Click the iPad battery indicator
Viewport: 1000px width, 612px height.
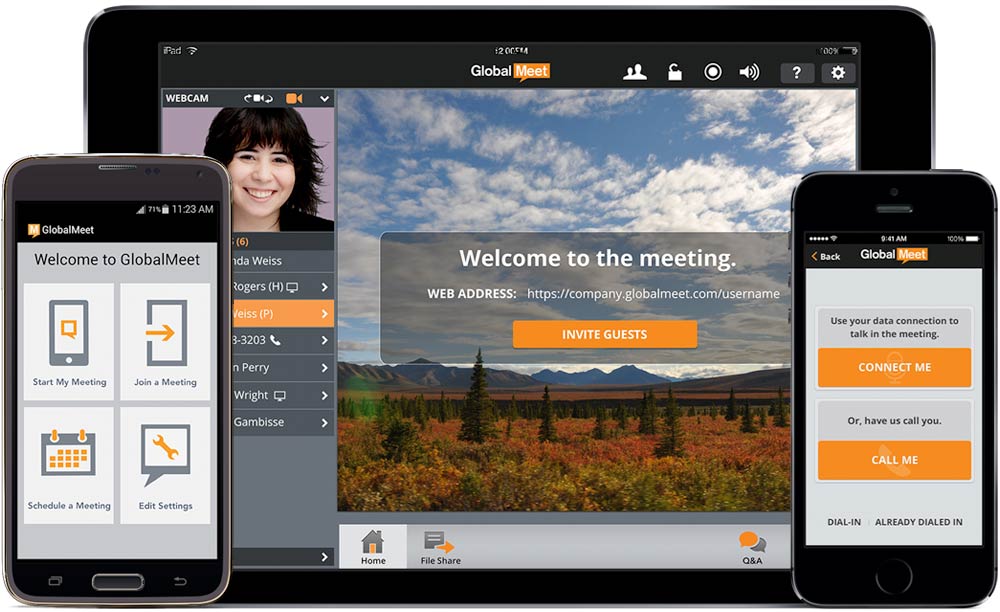(849, 50)
